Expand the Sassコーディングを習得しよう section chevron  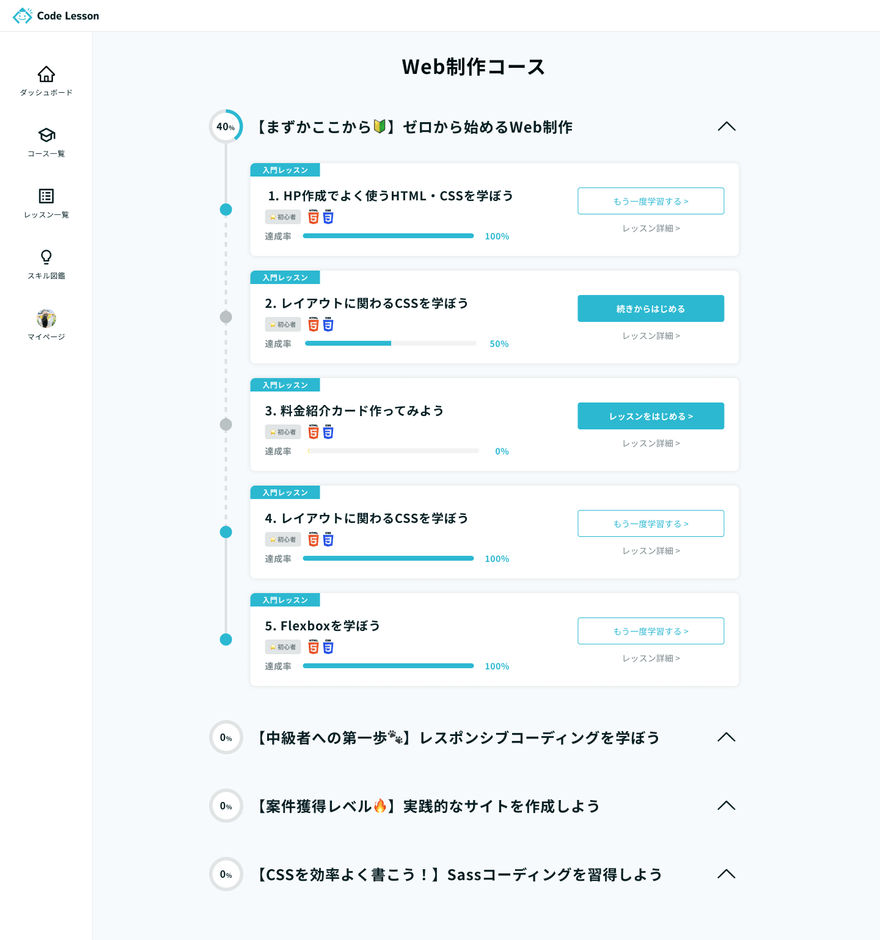click(x=727, y=873)
